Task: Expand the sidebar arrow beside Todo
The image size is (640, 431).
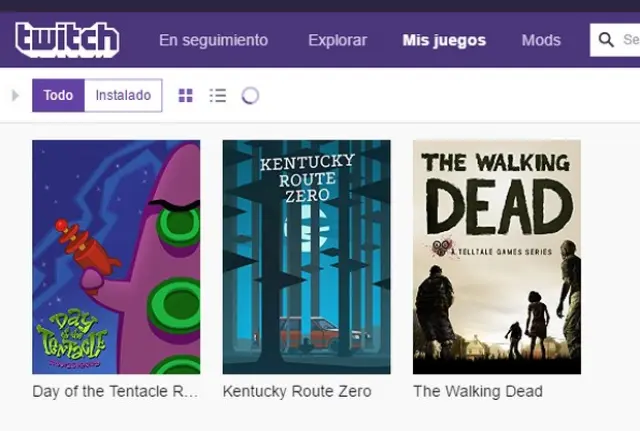Action: pyautogui.click(x=16, y=96)
